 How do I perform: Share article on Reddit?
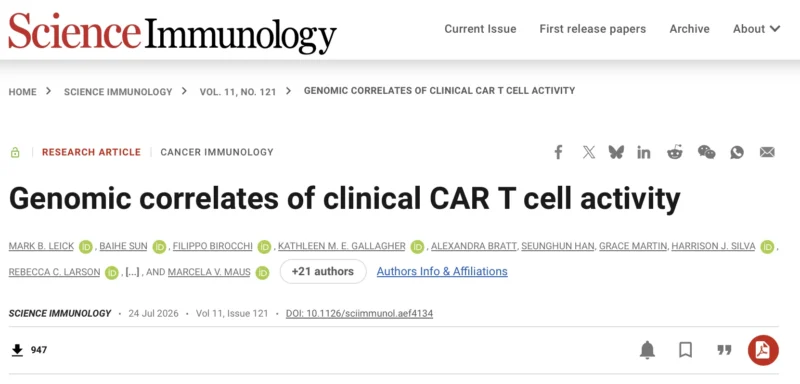click(675, 152)
